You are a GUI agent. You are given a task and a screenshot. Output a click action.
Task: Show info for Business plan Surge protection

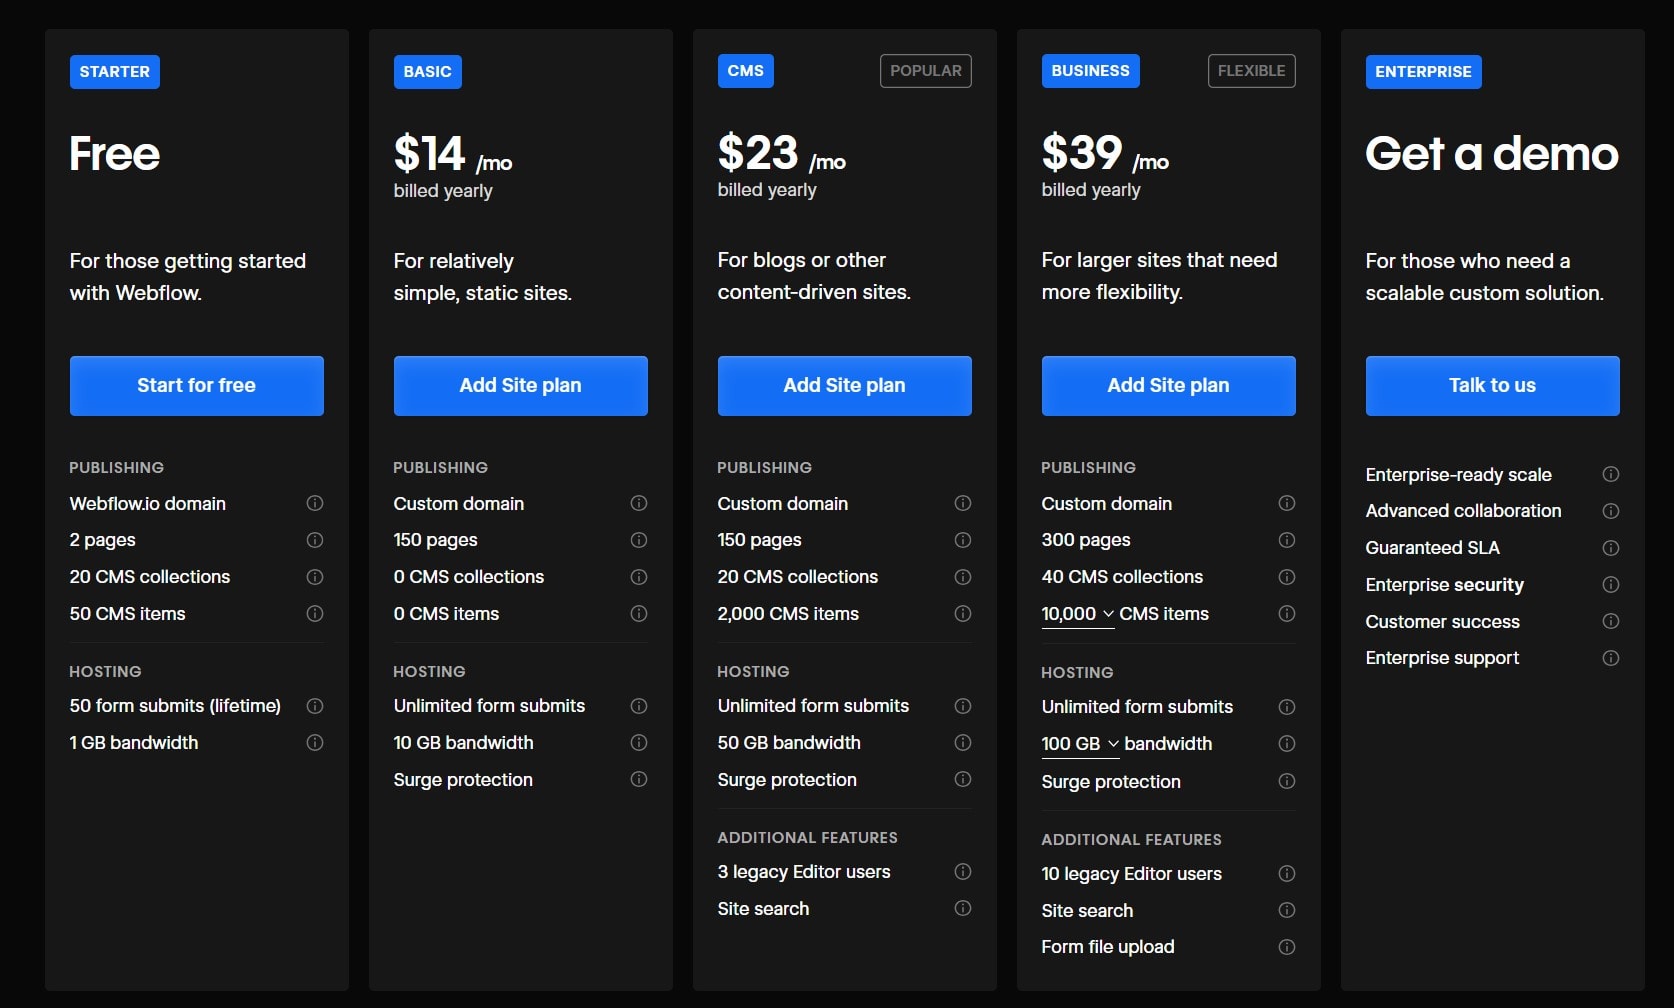click(x=1287, y=781)
